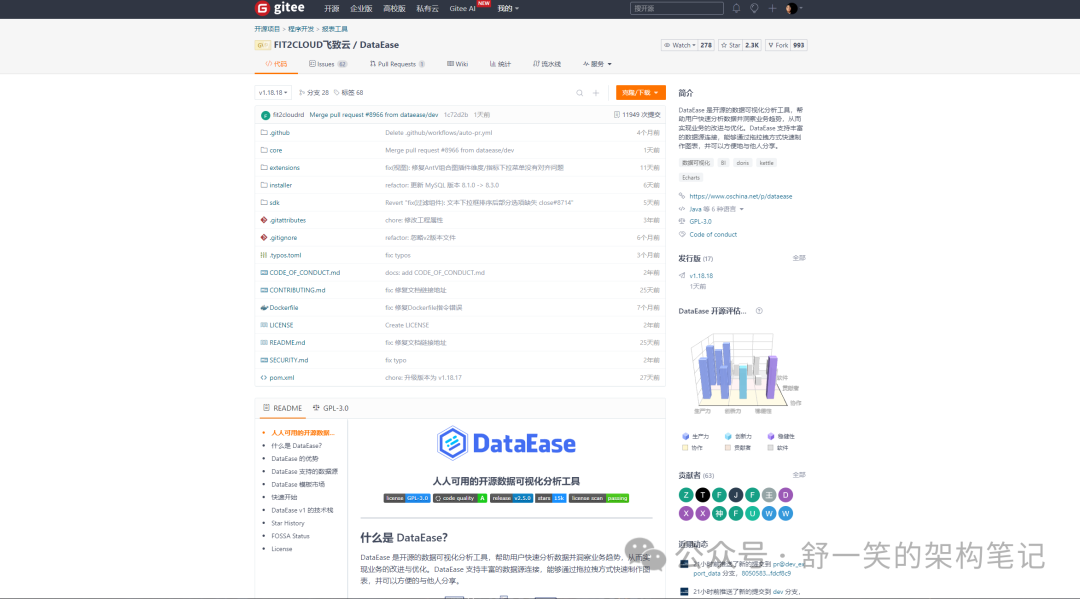Open the README.md file
This screenshot has width=1080, height=599.
tap(287, 343)
